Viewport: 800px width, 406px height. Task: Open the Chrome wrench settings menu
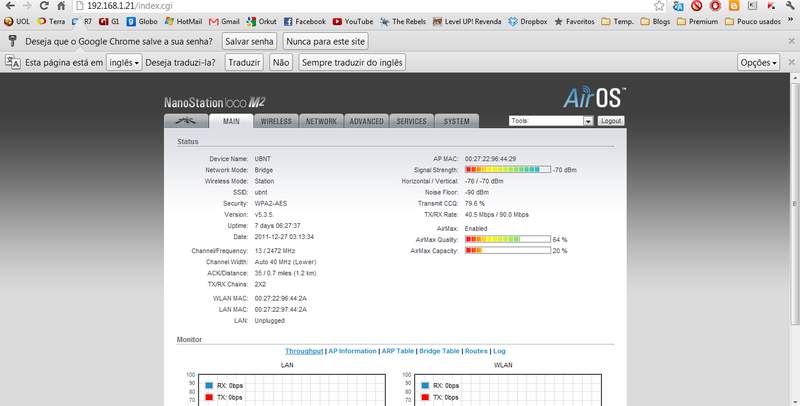790,6
